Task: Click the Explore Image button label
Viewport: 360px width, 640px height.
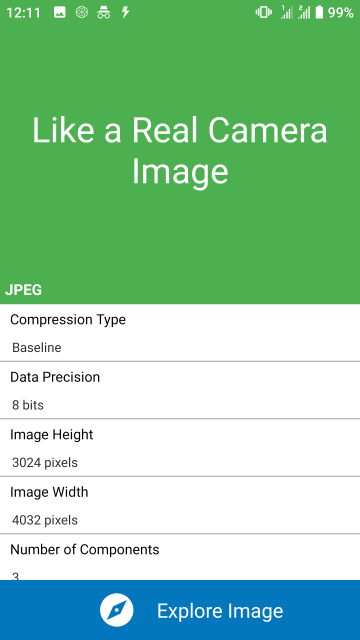Action: tap(220, 611)
